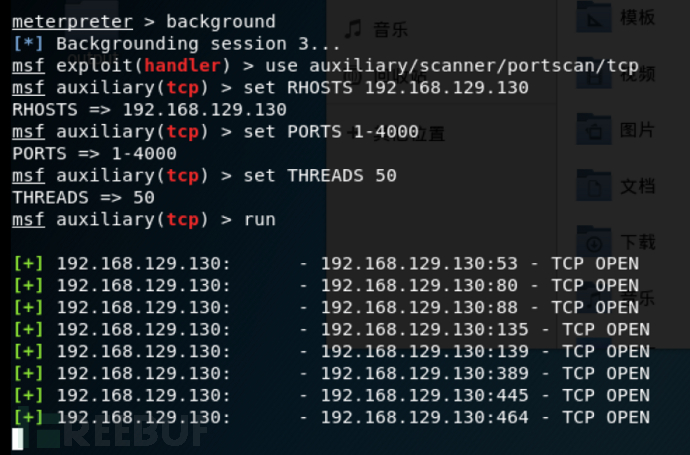690x455 pixels.
Task: Click the underlined meterpreter prompt
Action: click(x=72, y=22)
